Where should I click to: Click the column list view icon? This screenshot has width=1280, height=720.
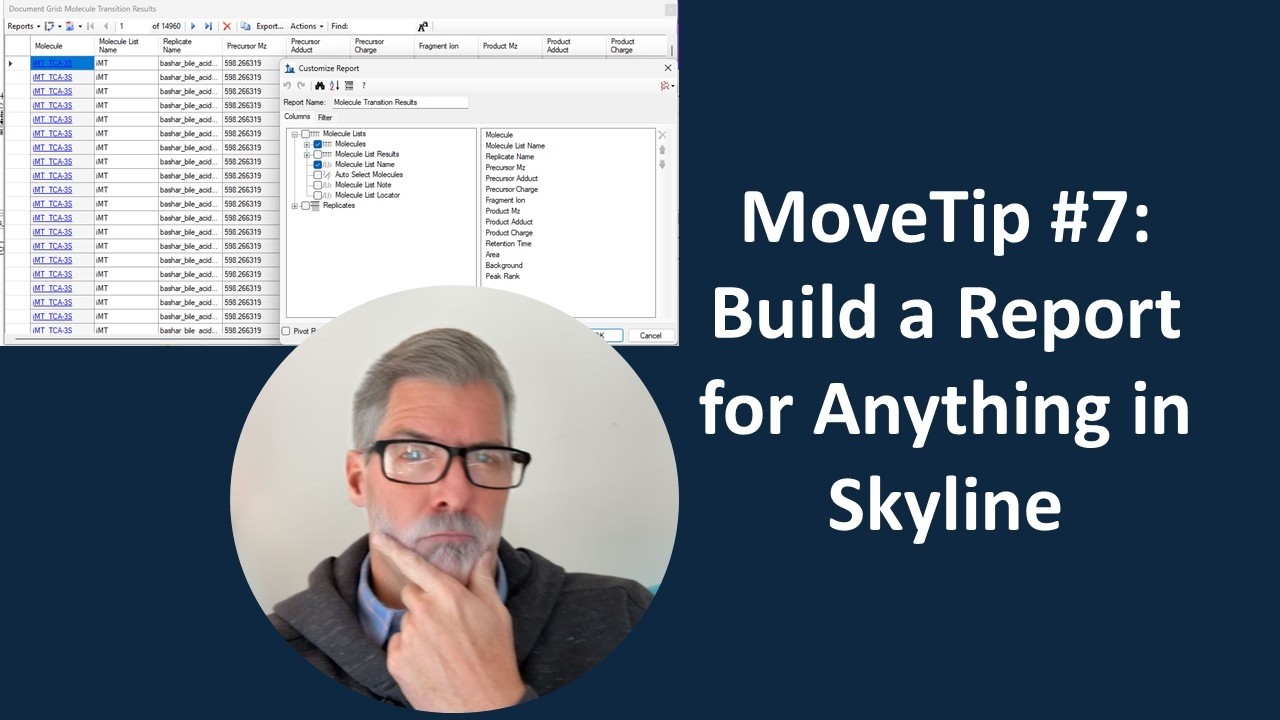(349, 85)
